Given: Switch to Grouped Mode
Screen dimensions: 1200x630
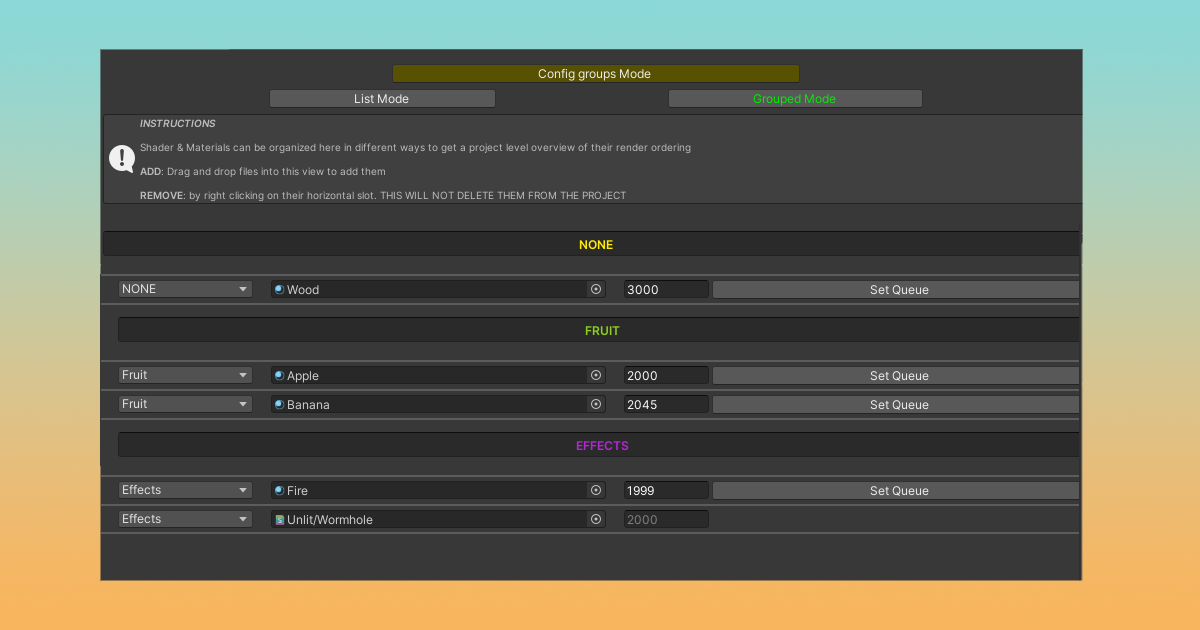Looking at the screenshot, I should point(795,99).
